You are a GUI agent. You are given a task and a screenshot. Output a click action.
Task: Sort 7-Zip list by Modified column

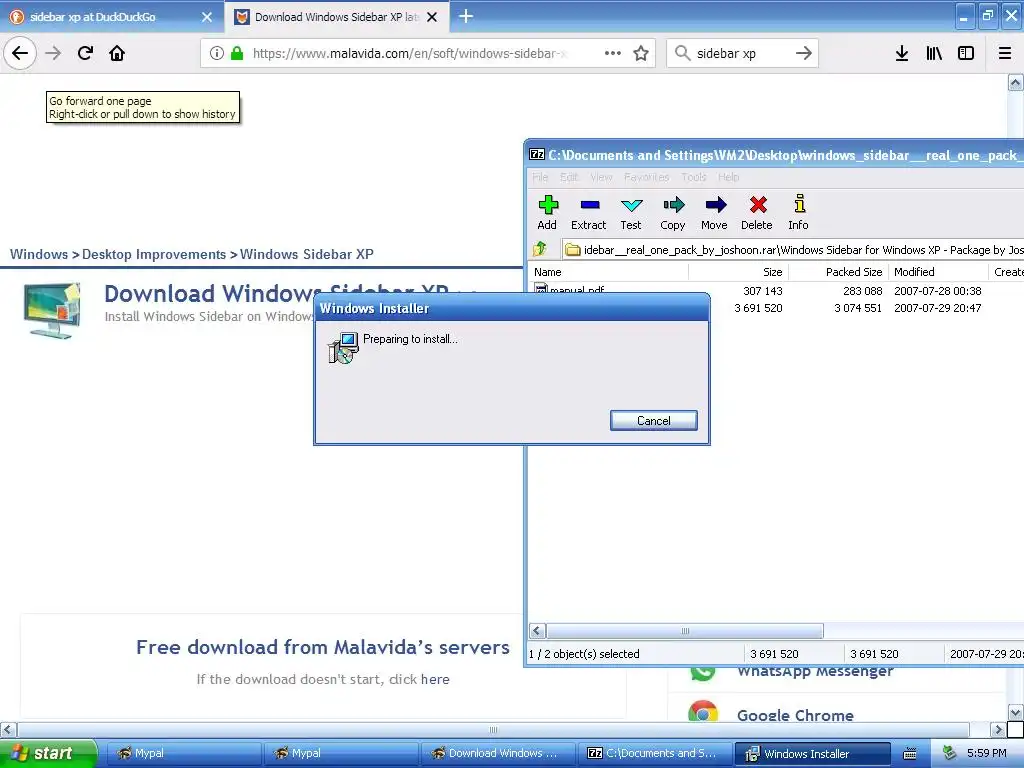[938, 272]
